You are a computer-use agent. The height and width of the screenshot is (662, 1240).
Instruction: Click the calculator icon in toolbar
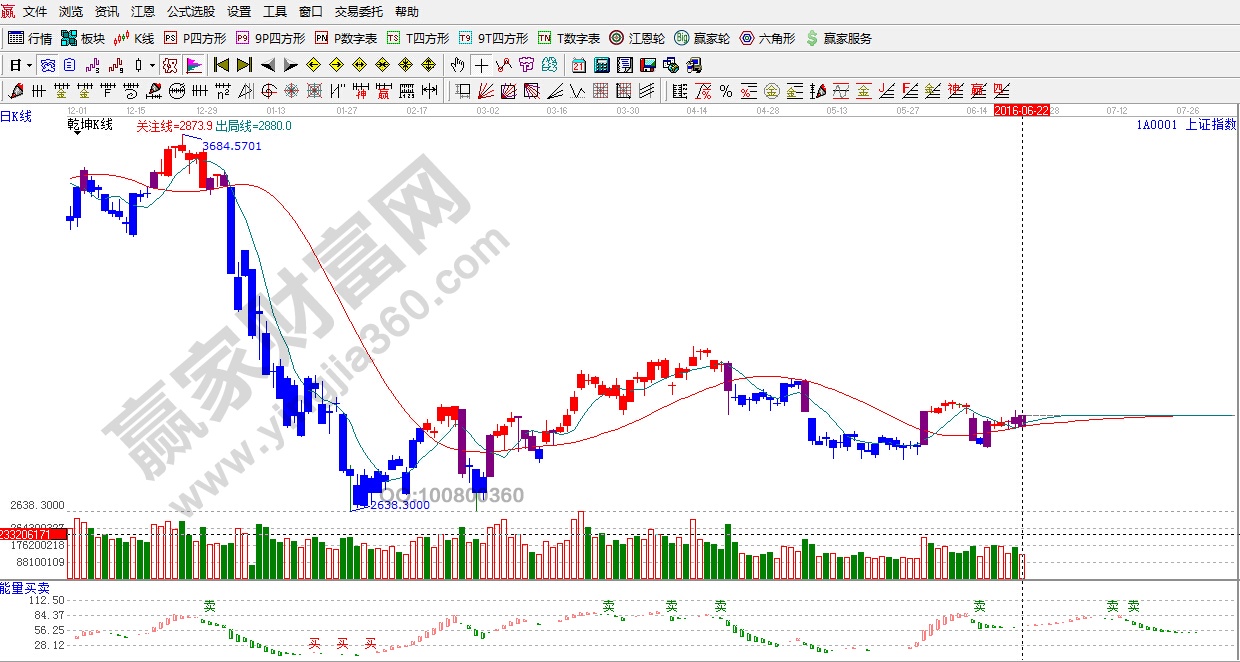pyautogui.click(x=602, y=65)
